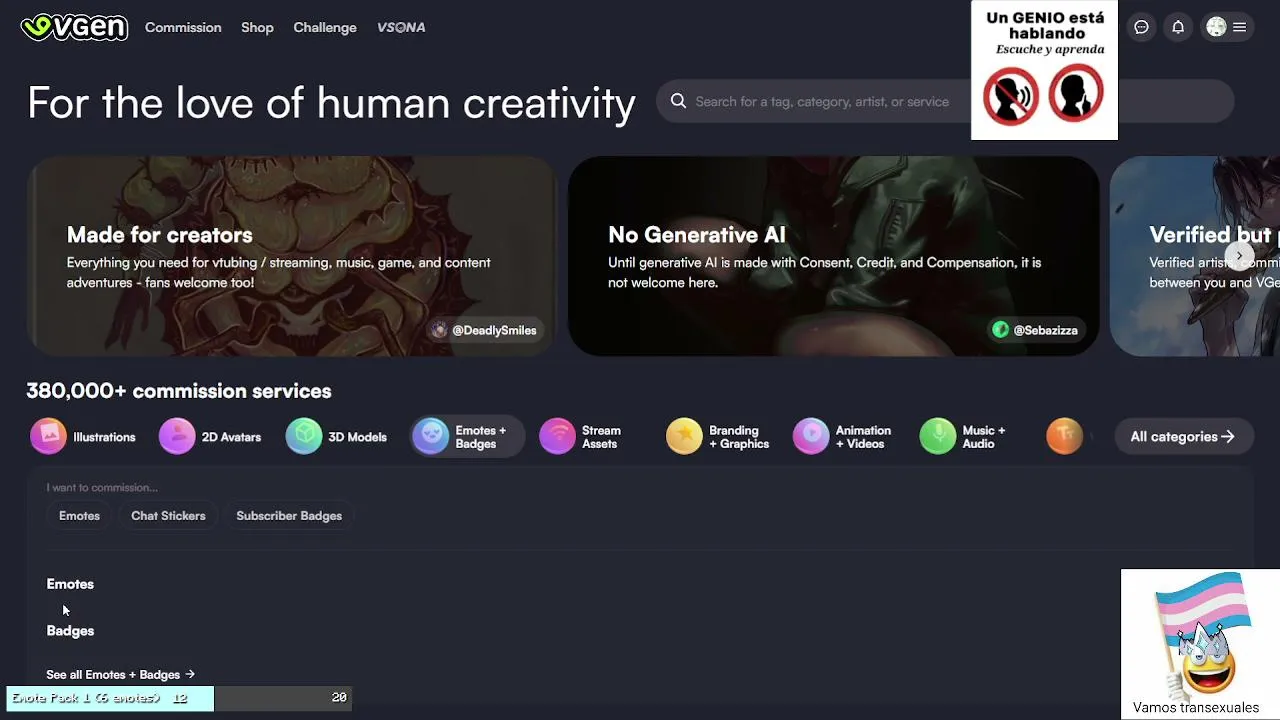
Task: Click the 3D Models cube icon
Action: 304,437
